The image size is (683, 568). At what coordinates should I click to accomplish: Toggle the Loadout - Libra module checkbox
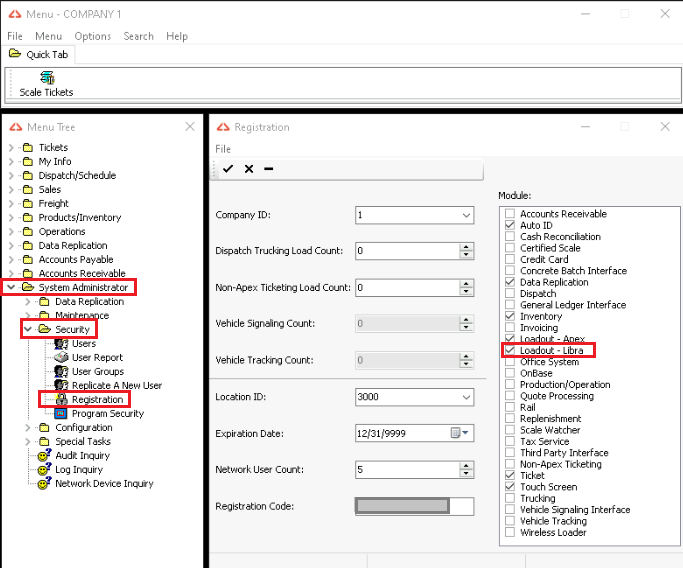510,350
